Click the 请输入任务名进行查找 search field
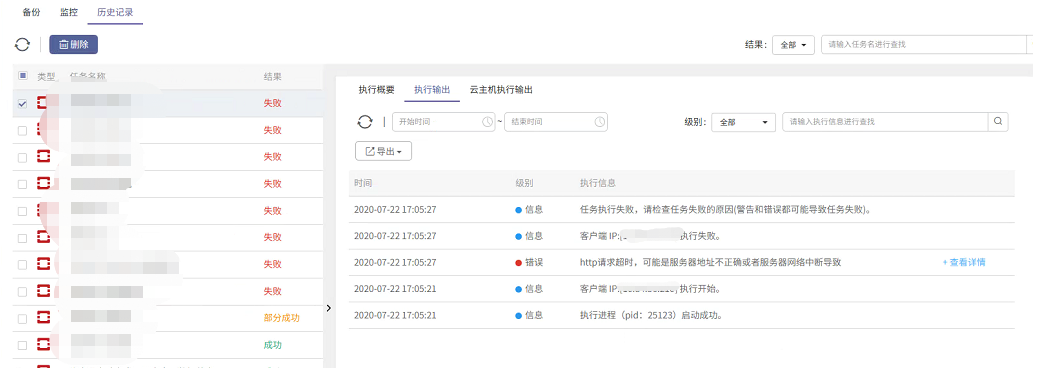The image size is (1050, 369). [924, 45]
